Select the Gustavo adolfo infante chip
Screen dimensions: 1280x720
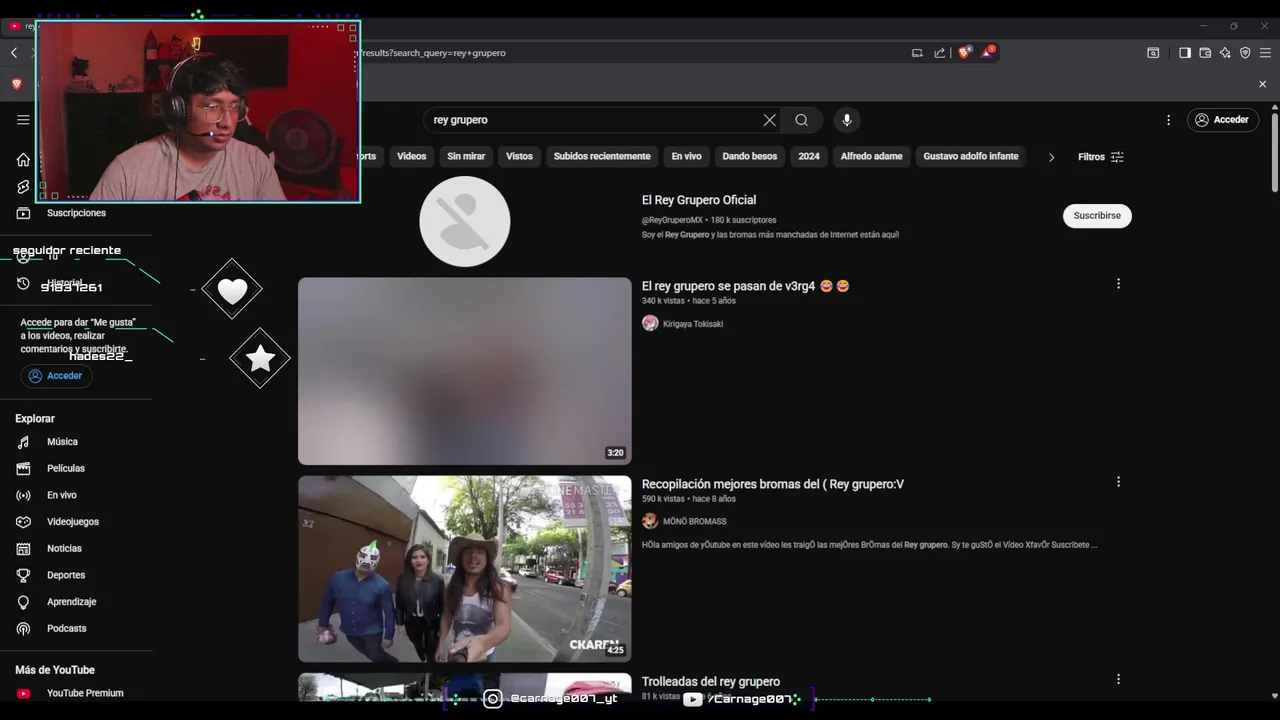click(971, 156)
